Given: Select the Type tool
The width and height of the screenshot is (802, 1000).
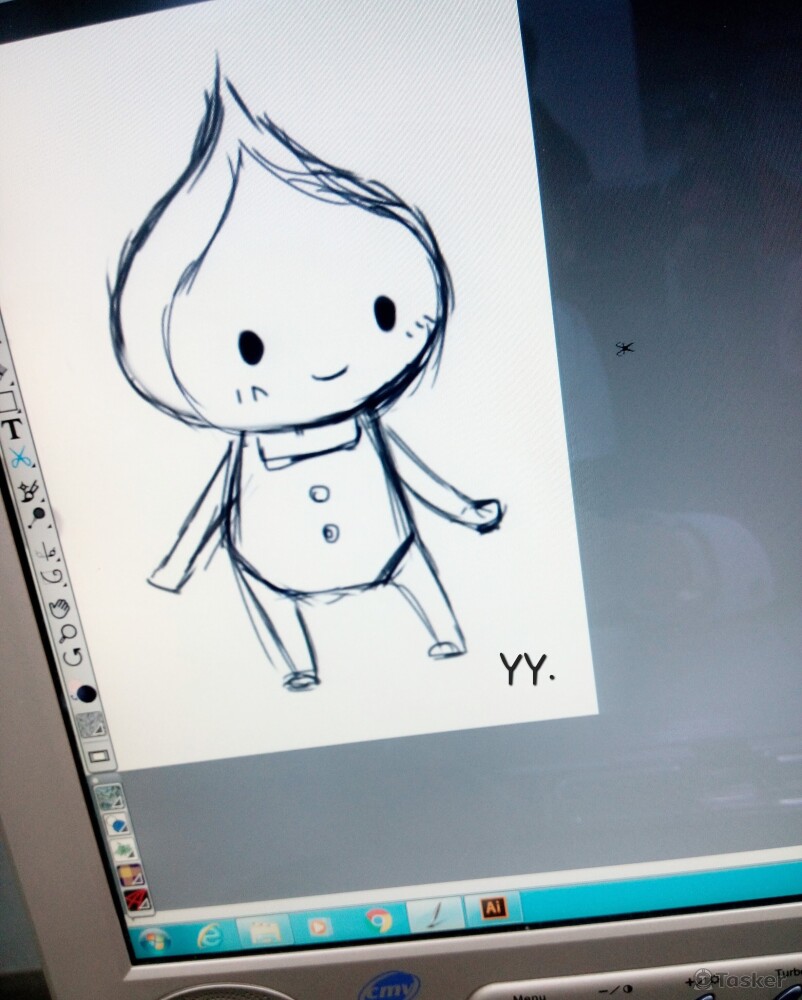Looking at the screenshot, I should pos(13,430).
